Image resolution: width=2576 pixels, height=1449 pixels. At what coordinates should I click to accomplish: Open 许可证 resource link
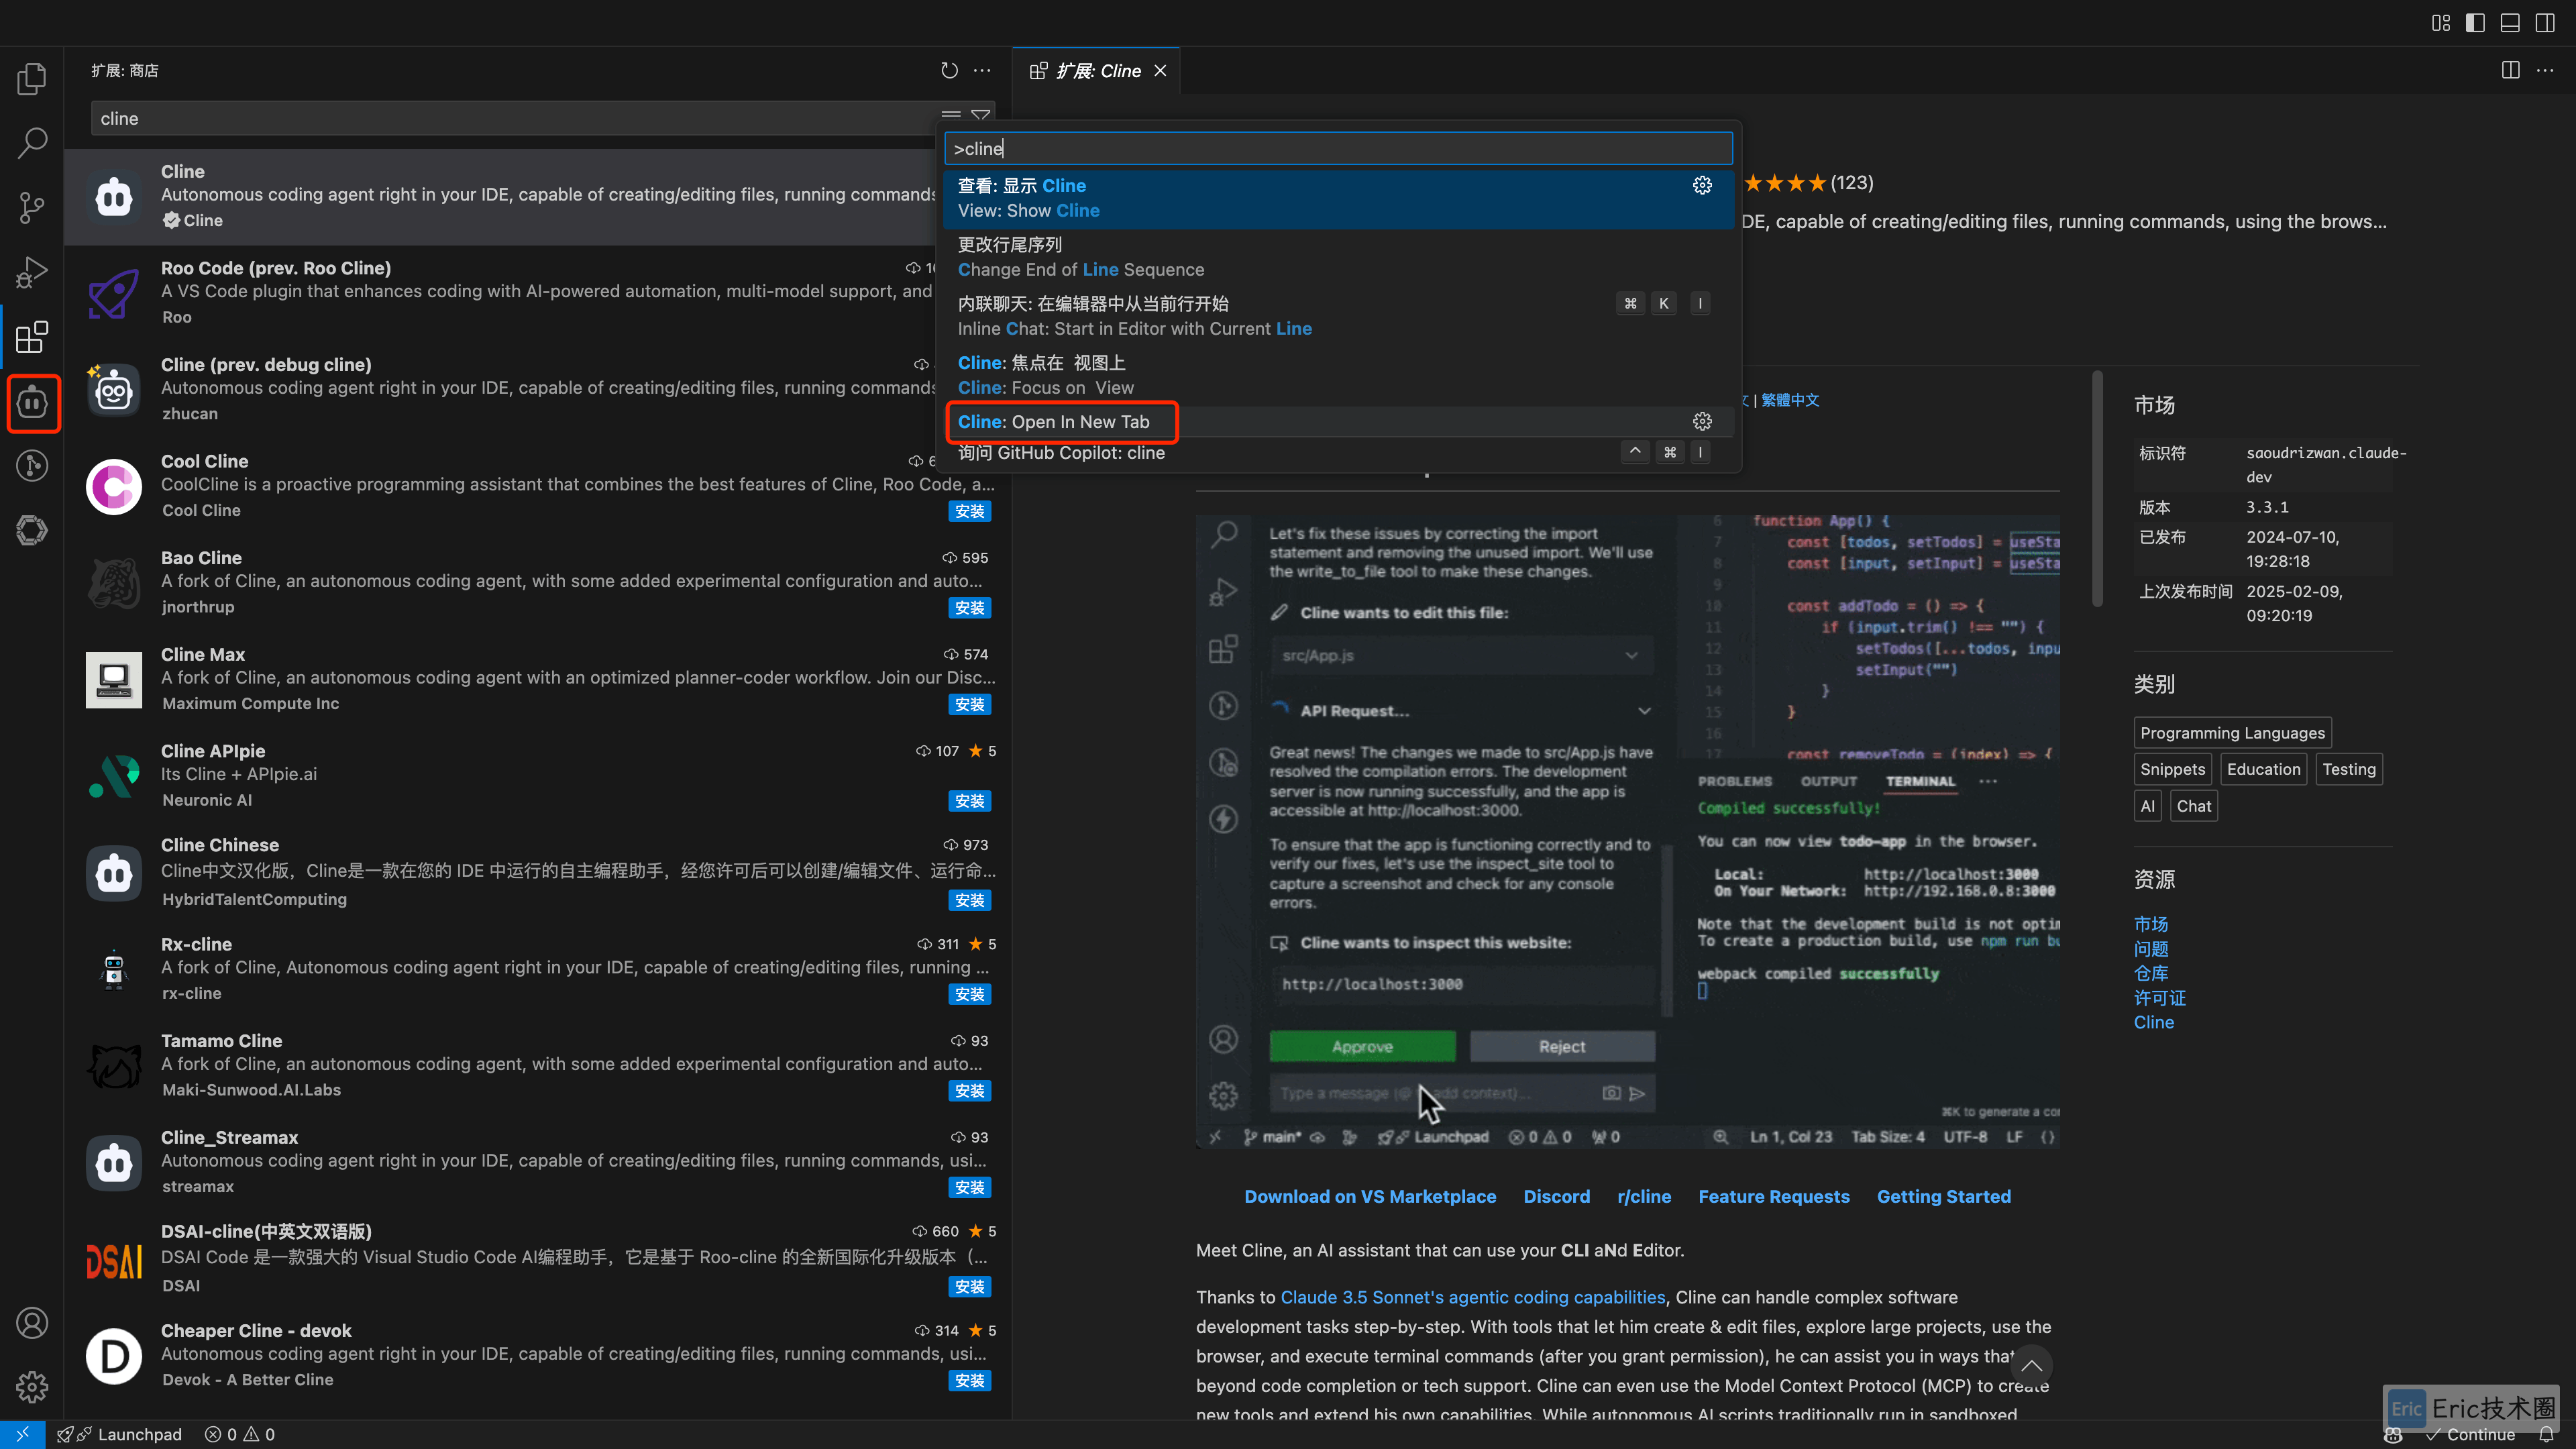(x=2160, y=998)
